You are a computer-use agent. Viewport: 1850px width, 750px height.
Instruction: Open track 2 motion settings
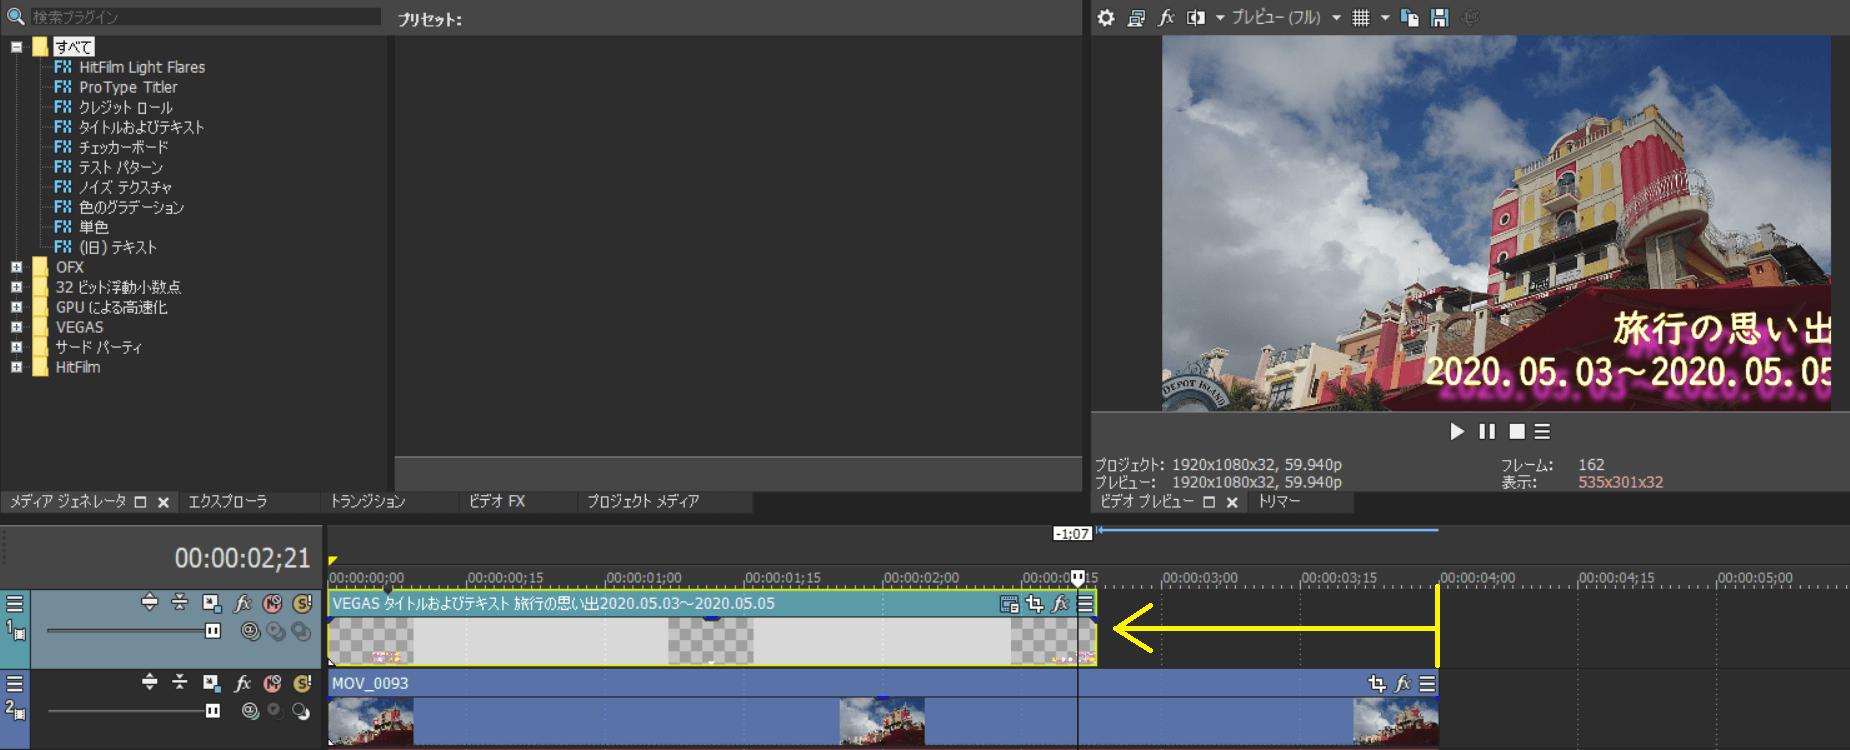(x=211, y=683)
